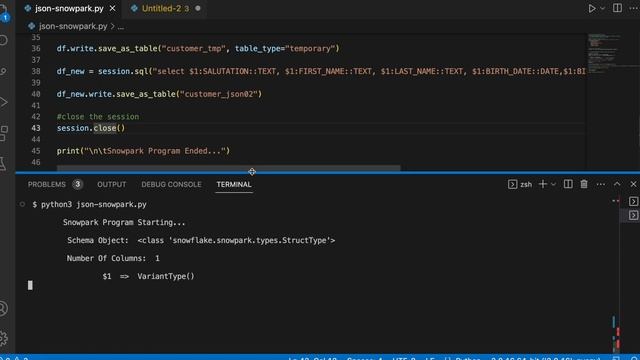Click the Schema Object terminal output line
The width and height of the screenshot is (640, 360).
click(201, 240)
